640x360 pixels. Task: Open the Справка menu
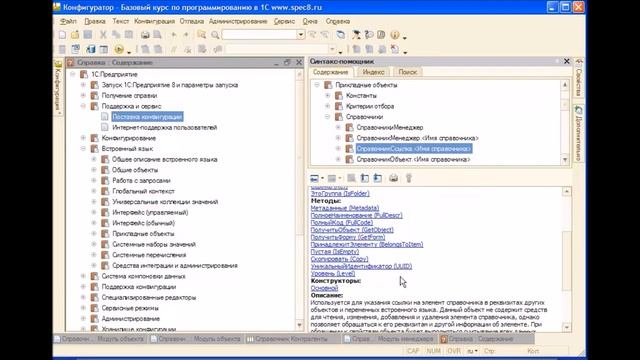pyautogui.click(x=338, y=21)
